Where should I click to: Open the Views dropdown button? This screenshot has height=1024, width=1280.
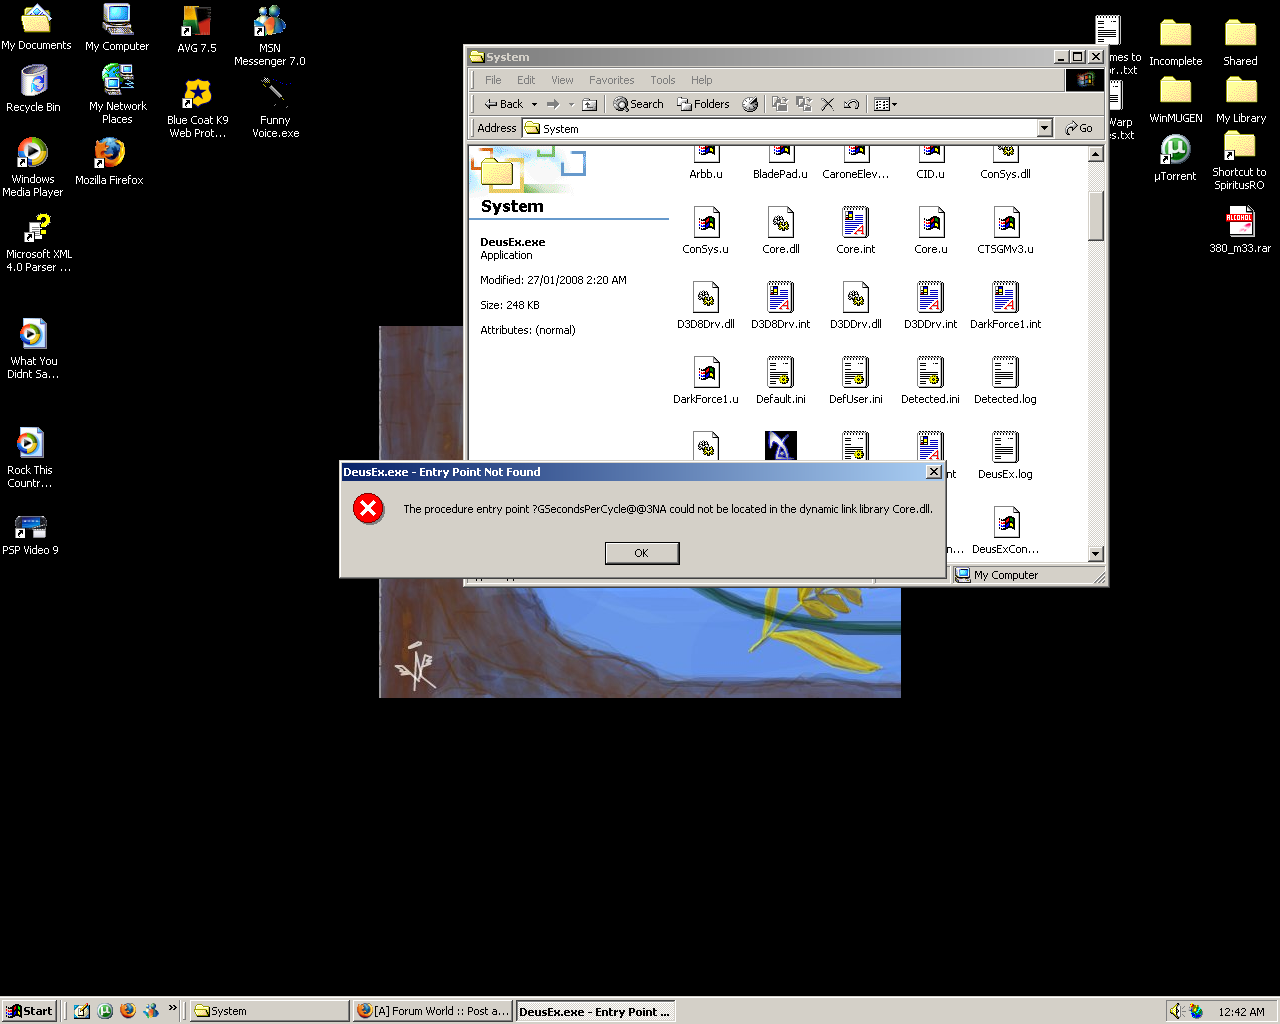885,104
